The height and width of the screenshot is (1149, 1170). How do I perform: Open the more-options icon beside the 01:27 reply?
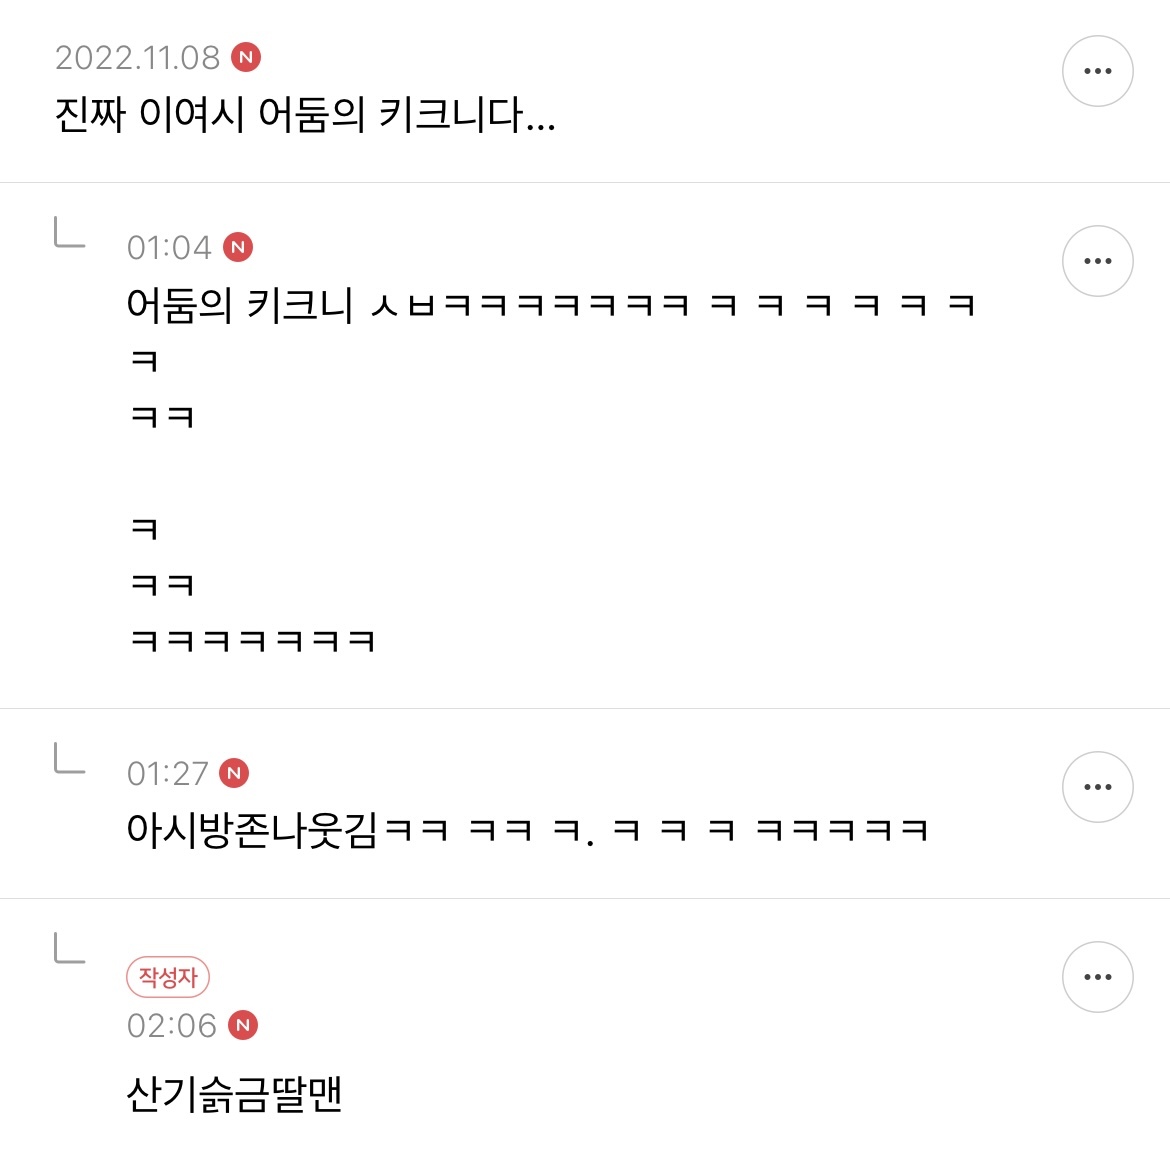click(x=1097, y=787)
